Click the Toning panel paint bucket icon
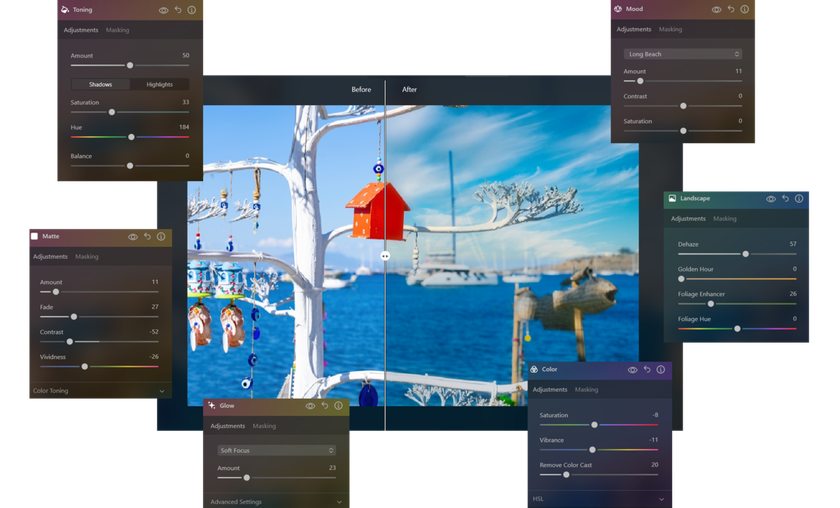The height and width of the screenshot is (508, 840). pyautogui.click(x=65, y=10)
